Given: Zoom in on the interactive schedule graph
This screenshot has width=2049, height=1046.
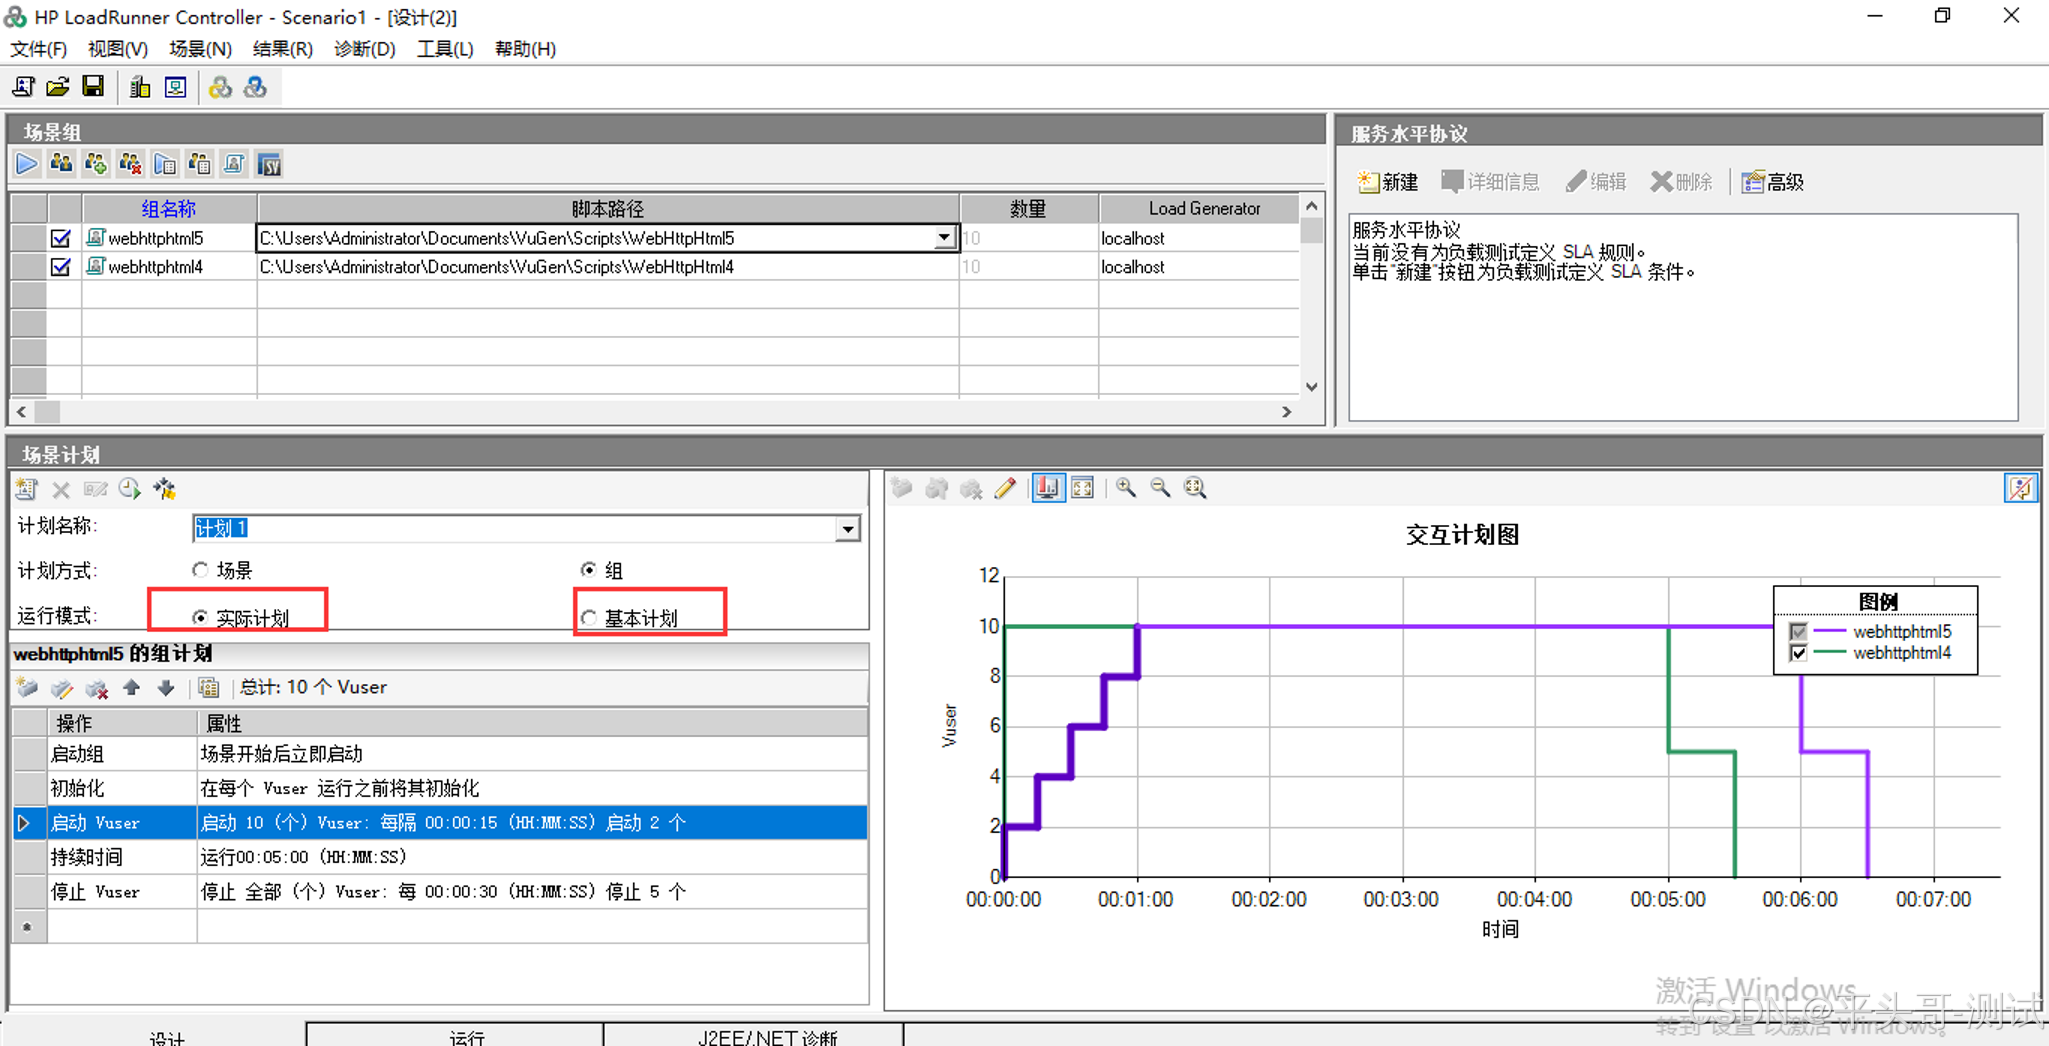Looking at the screenshot, I should coord(1126,488).
